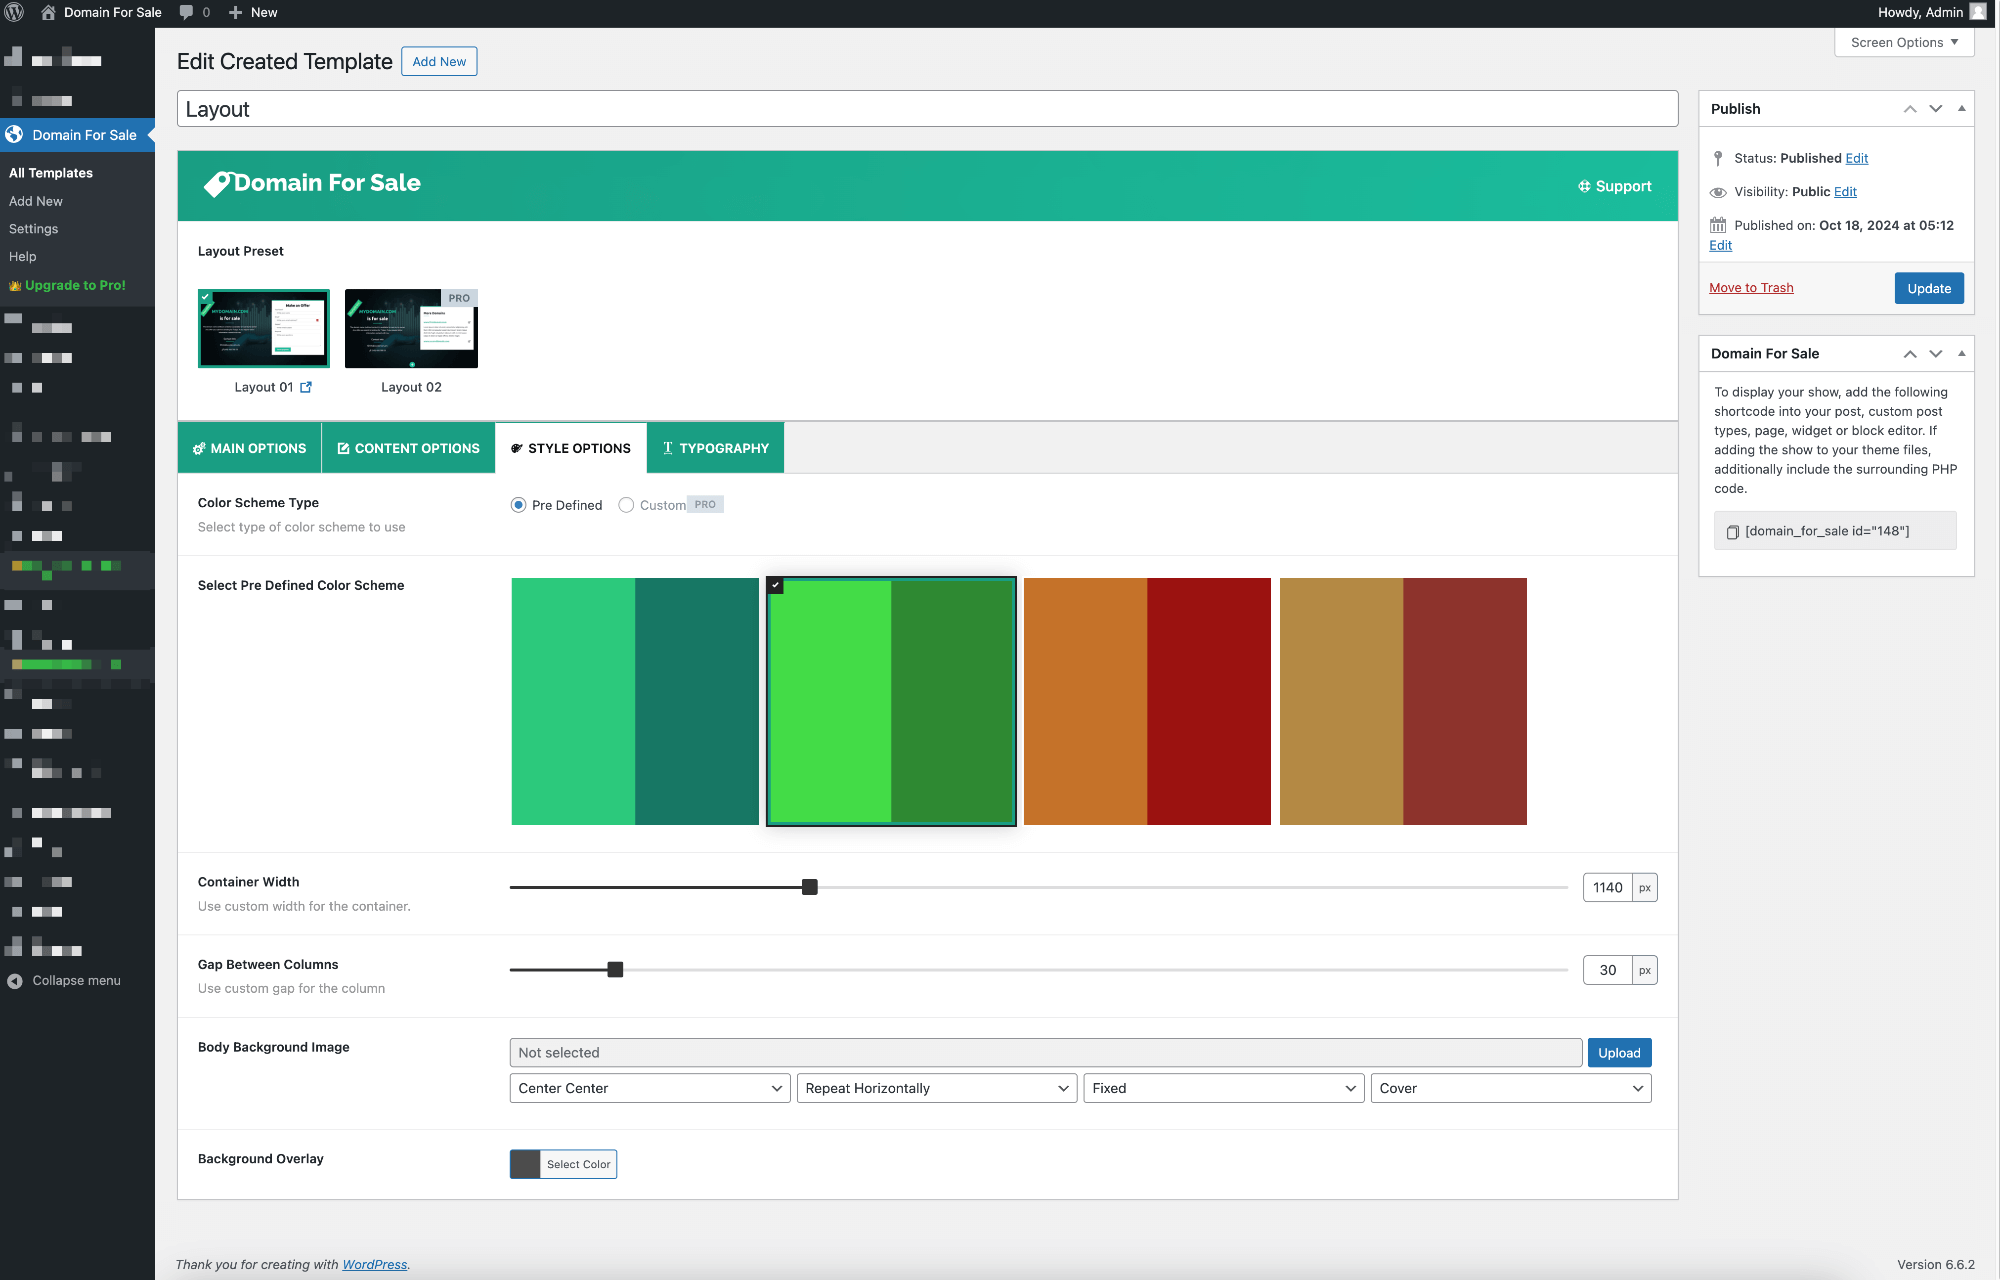Click the Not selected image path field
The width and height of the screenshot is (2000, 1280).
pos(1046,1053)
